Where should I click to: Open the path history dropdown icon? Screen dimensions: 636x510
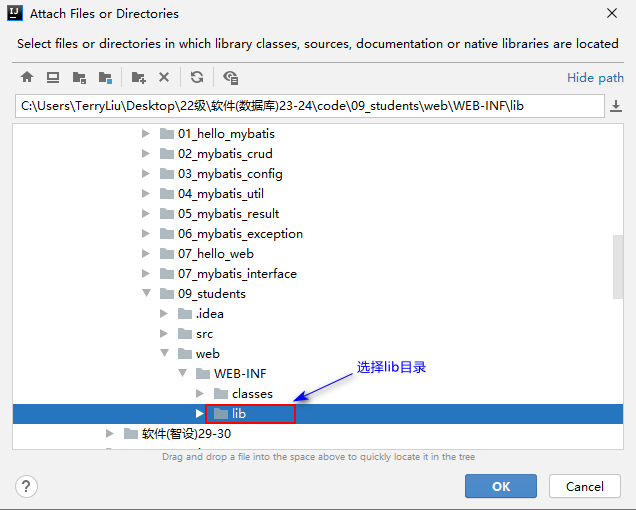[616, 106]
